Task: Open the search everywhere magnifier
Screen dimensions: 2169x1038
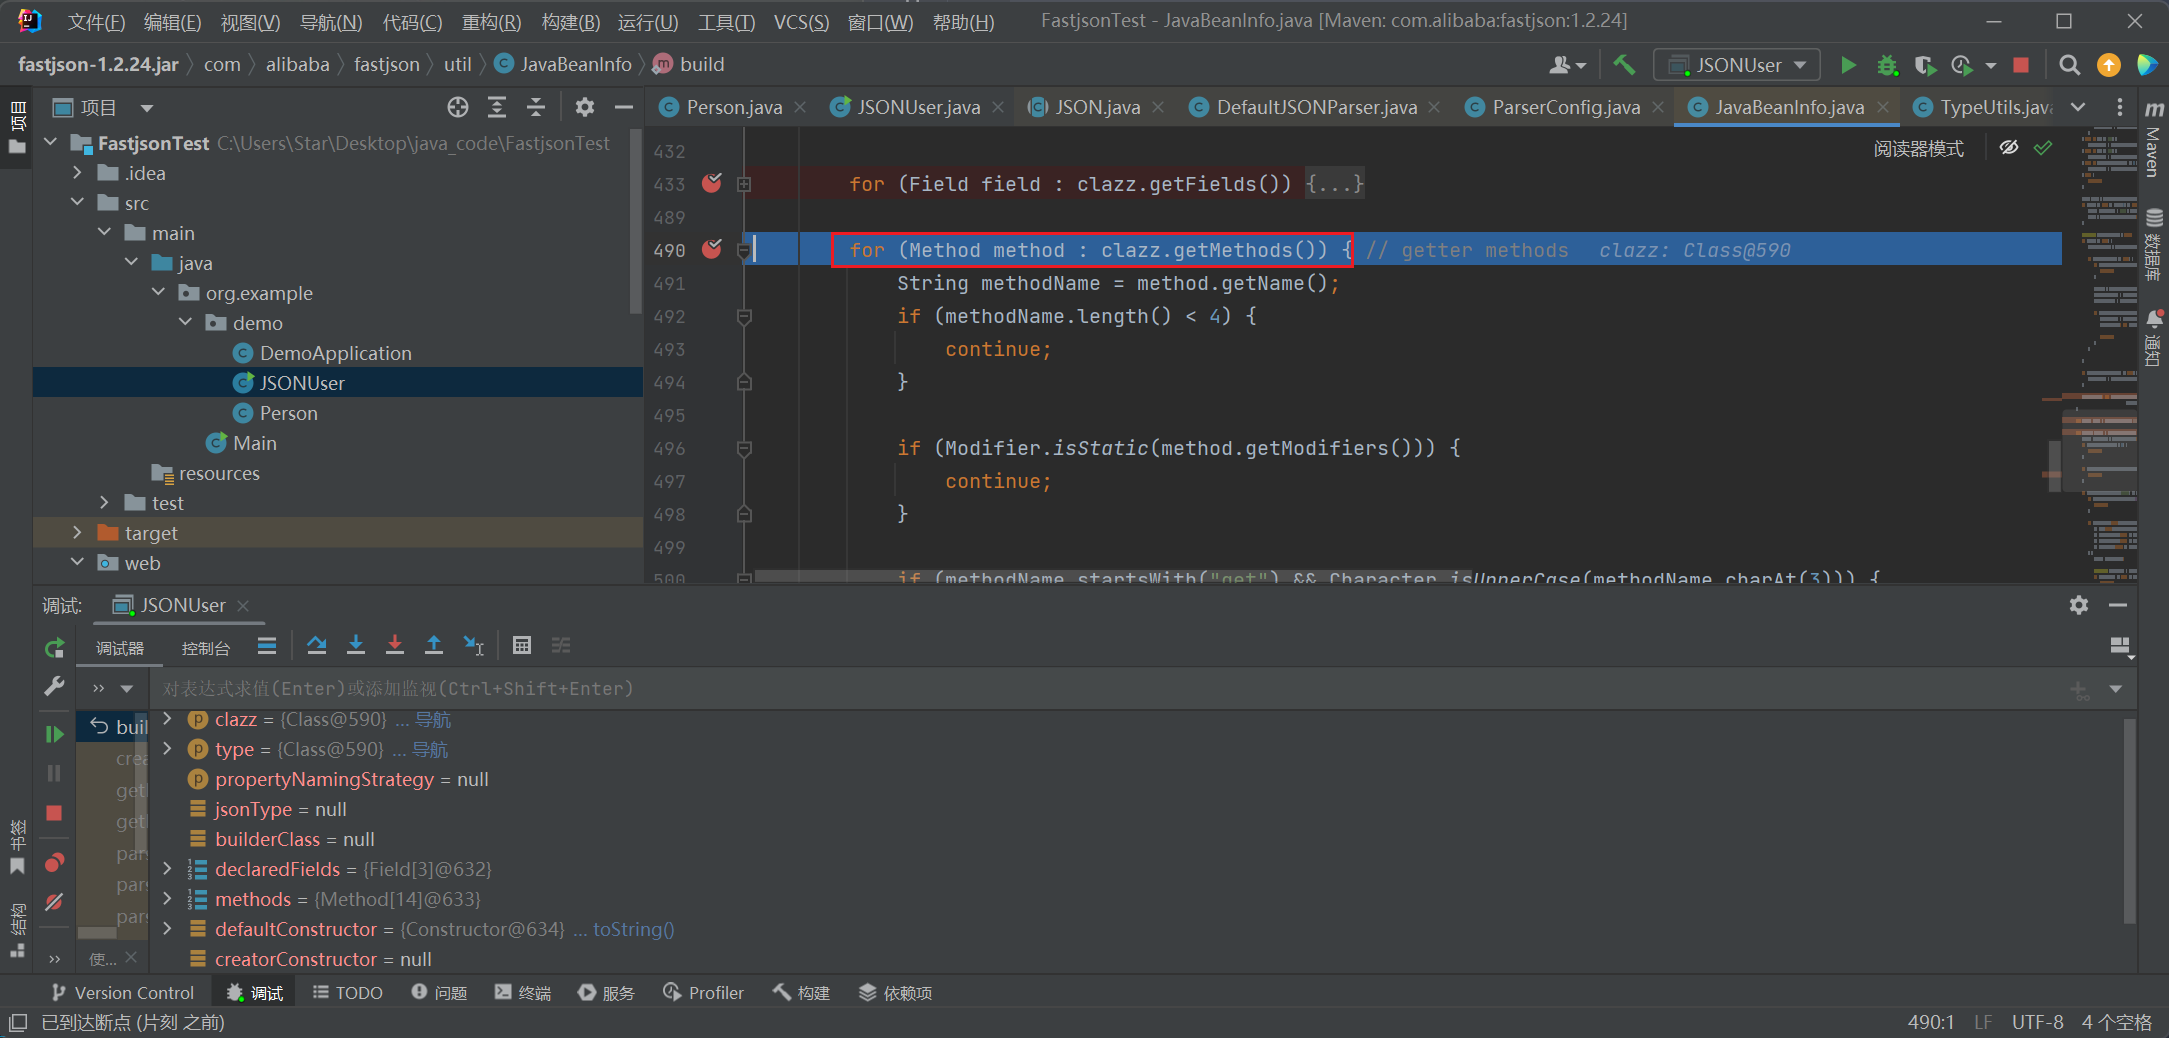Action: pos(2069,65)
